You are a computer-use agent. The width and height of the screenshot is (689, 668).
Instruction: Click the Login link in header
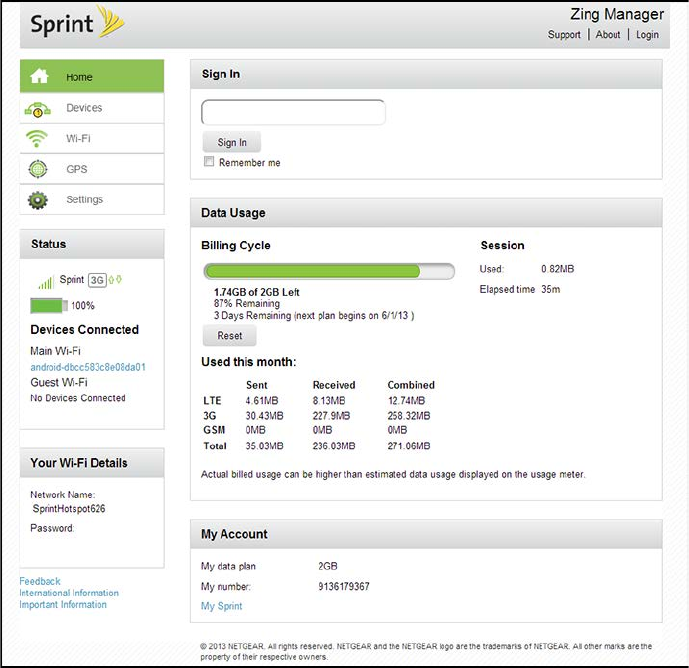click(647, 35)
